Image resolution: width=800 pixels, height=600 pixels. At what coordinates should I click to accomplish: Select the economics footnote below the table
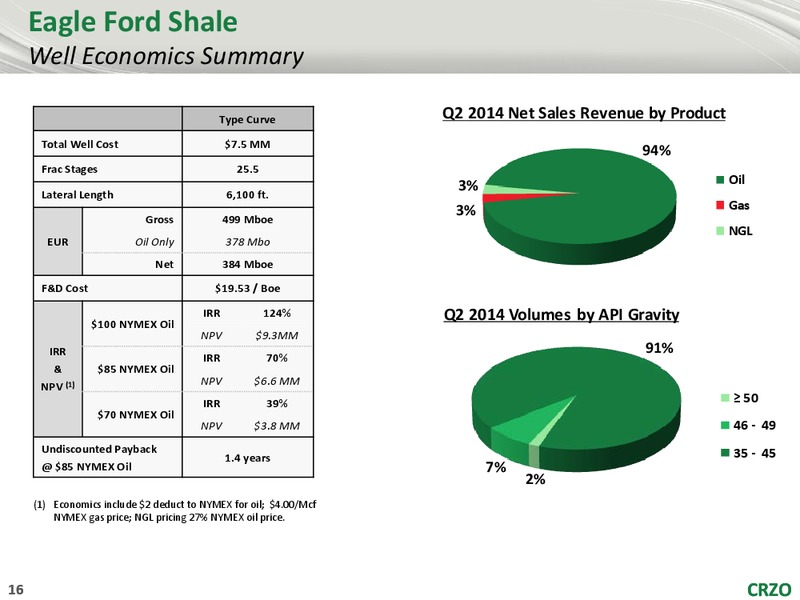pyautogui.click(x=175, y=511)
